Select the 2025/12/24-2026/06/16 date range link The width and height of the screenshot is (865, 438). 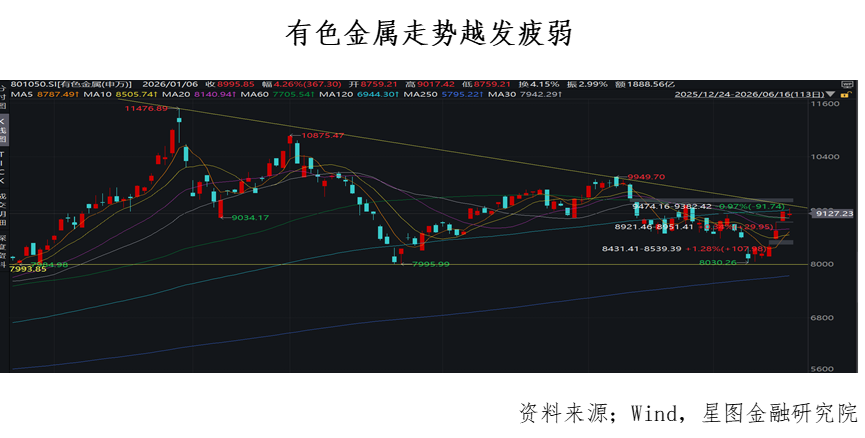tap(750, 94)
